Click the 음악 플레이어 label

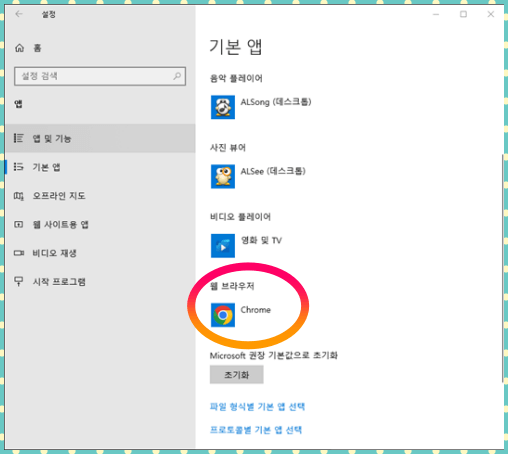[x=236, y=78]
